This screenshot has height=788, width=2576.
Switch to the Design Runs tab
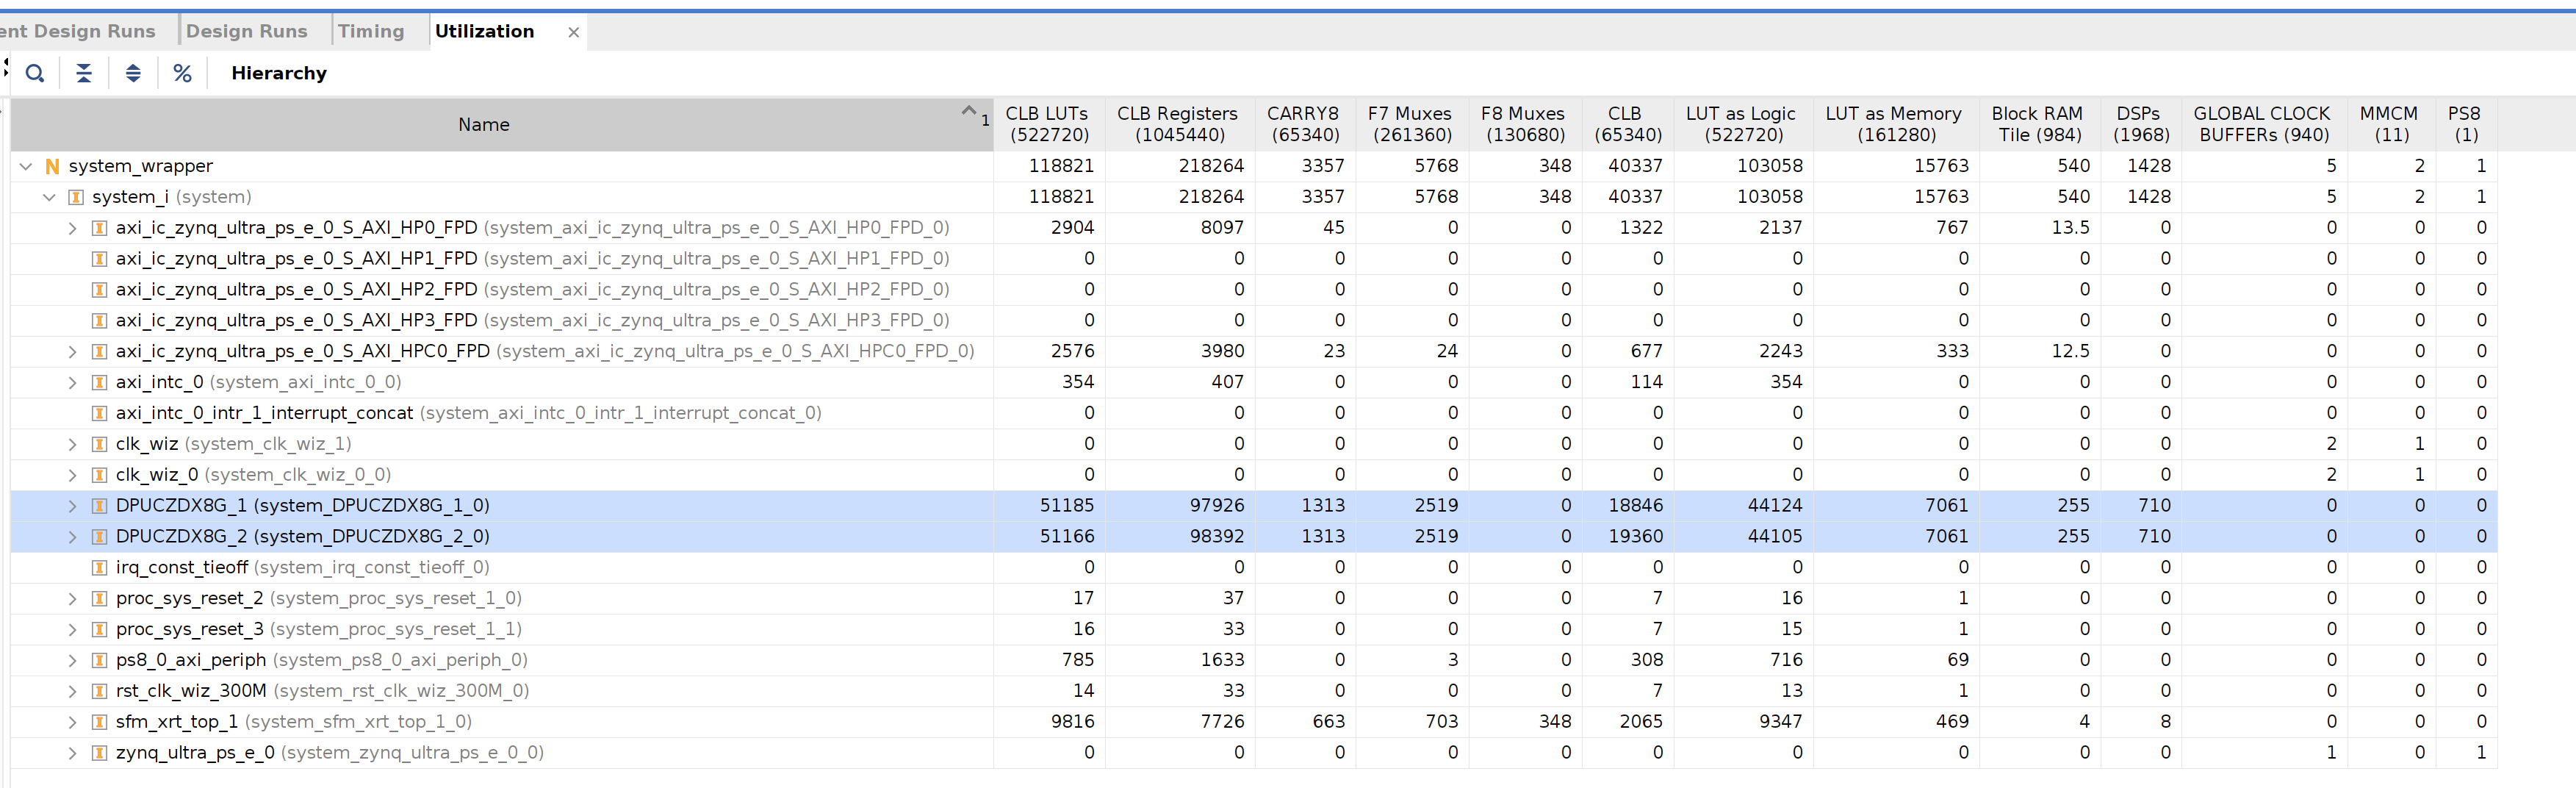pos(248,31)
